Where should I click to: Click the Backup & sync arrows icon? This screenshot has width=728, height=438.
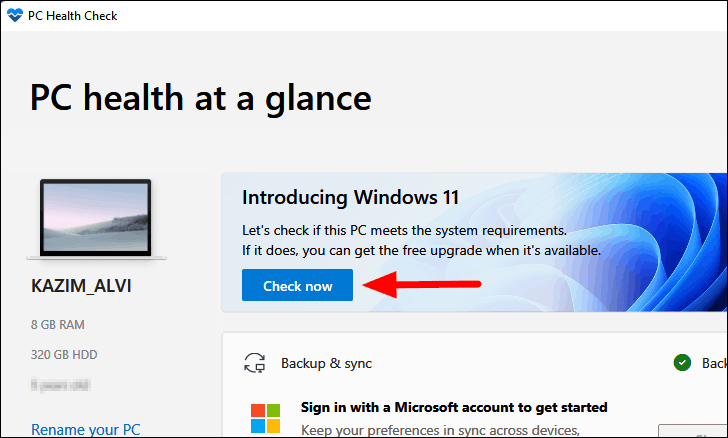[254, 363]
